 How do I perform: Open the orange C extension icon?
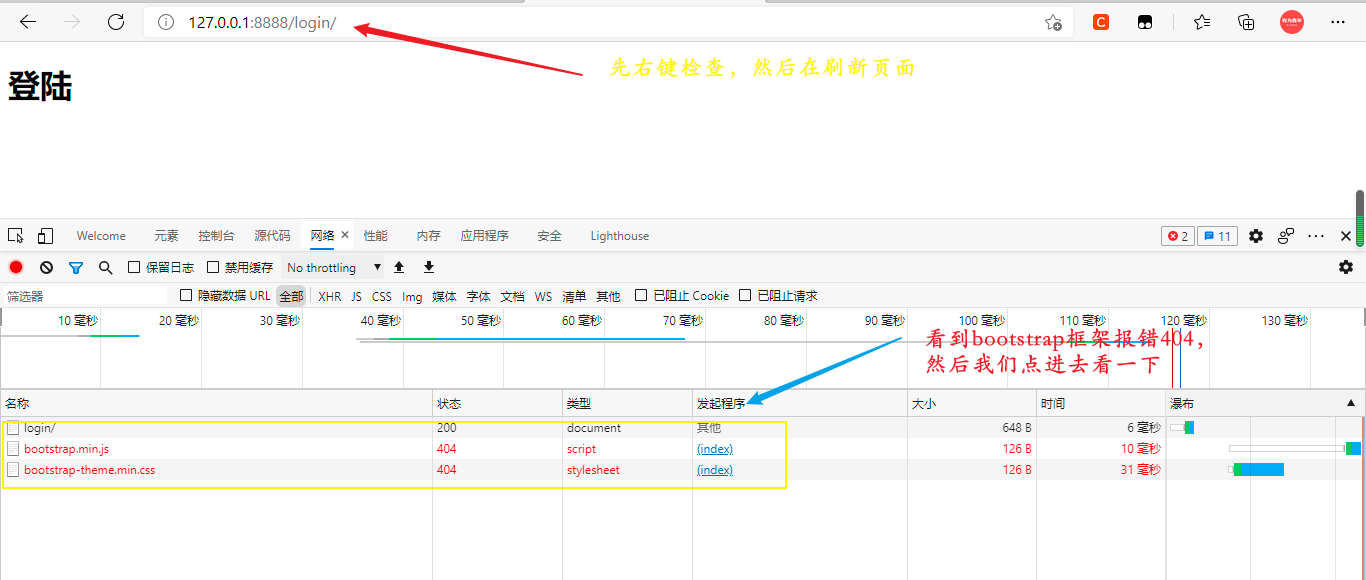click(1101, 22)
